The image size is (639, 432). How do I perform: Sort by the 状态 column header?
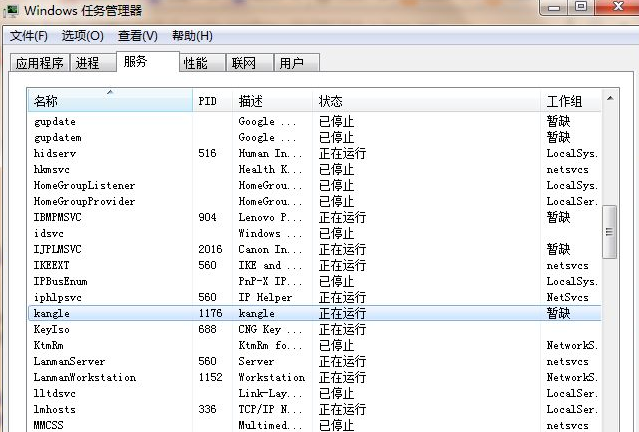click(x=426, y=101)
